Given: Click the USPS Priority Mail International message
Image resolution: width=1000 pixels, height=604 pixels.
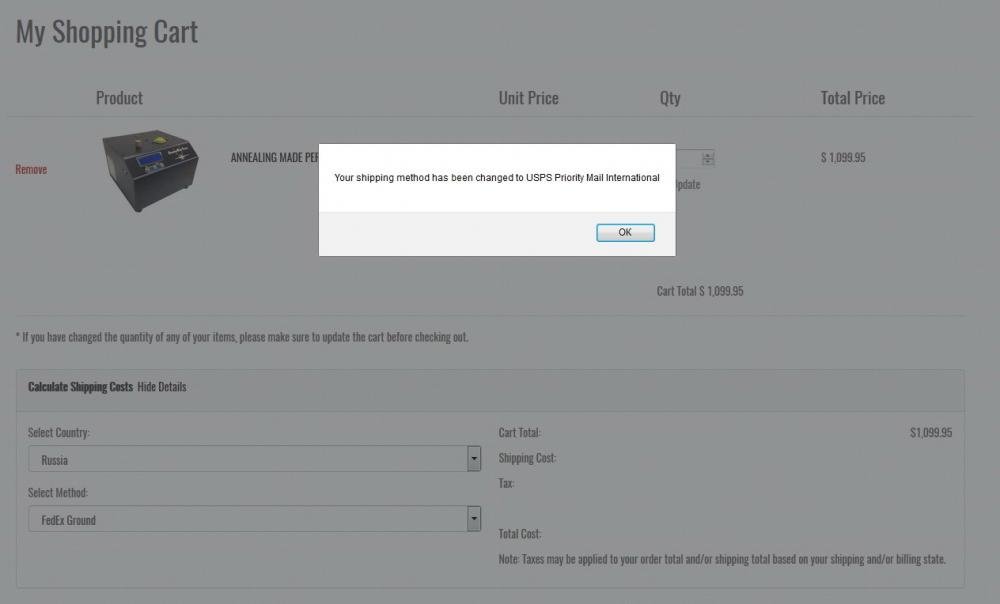Looking at the screenshot, I should pyautogui.click(x=496, y=178).
